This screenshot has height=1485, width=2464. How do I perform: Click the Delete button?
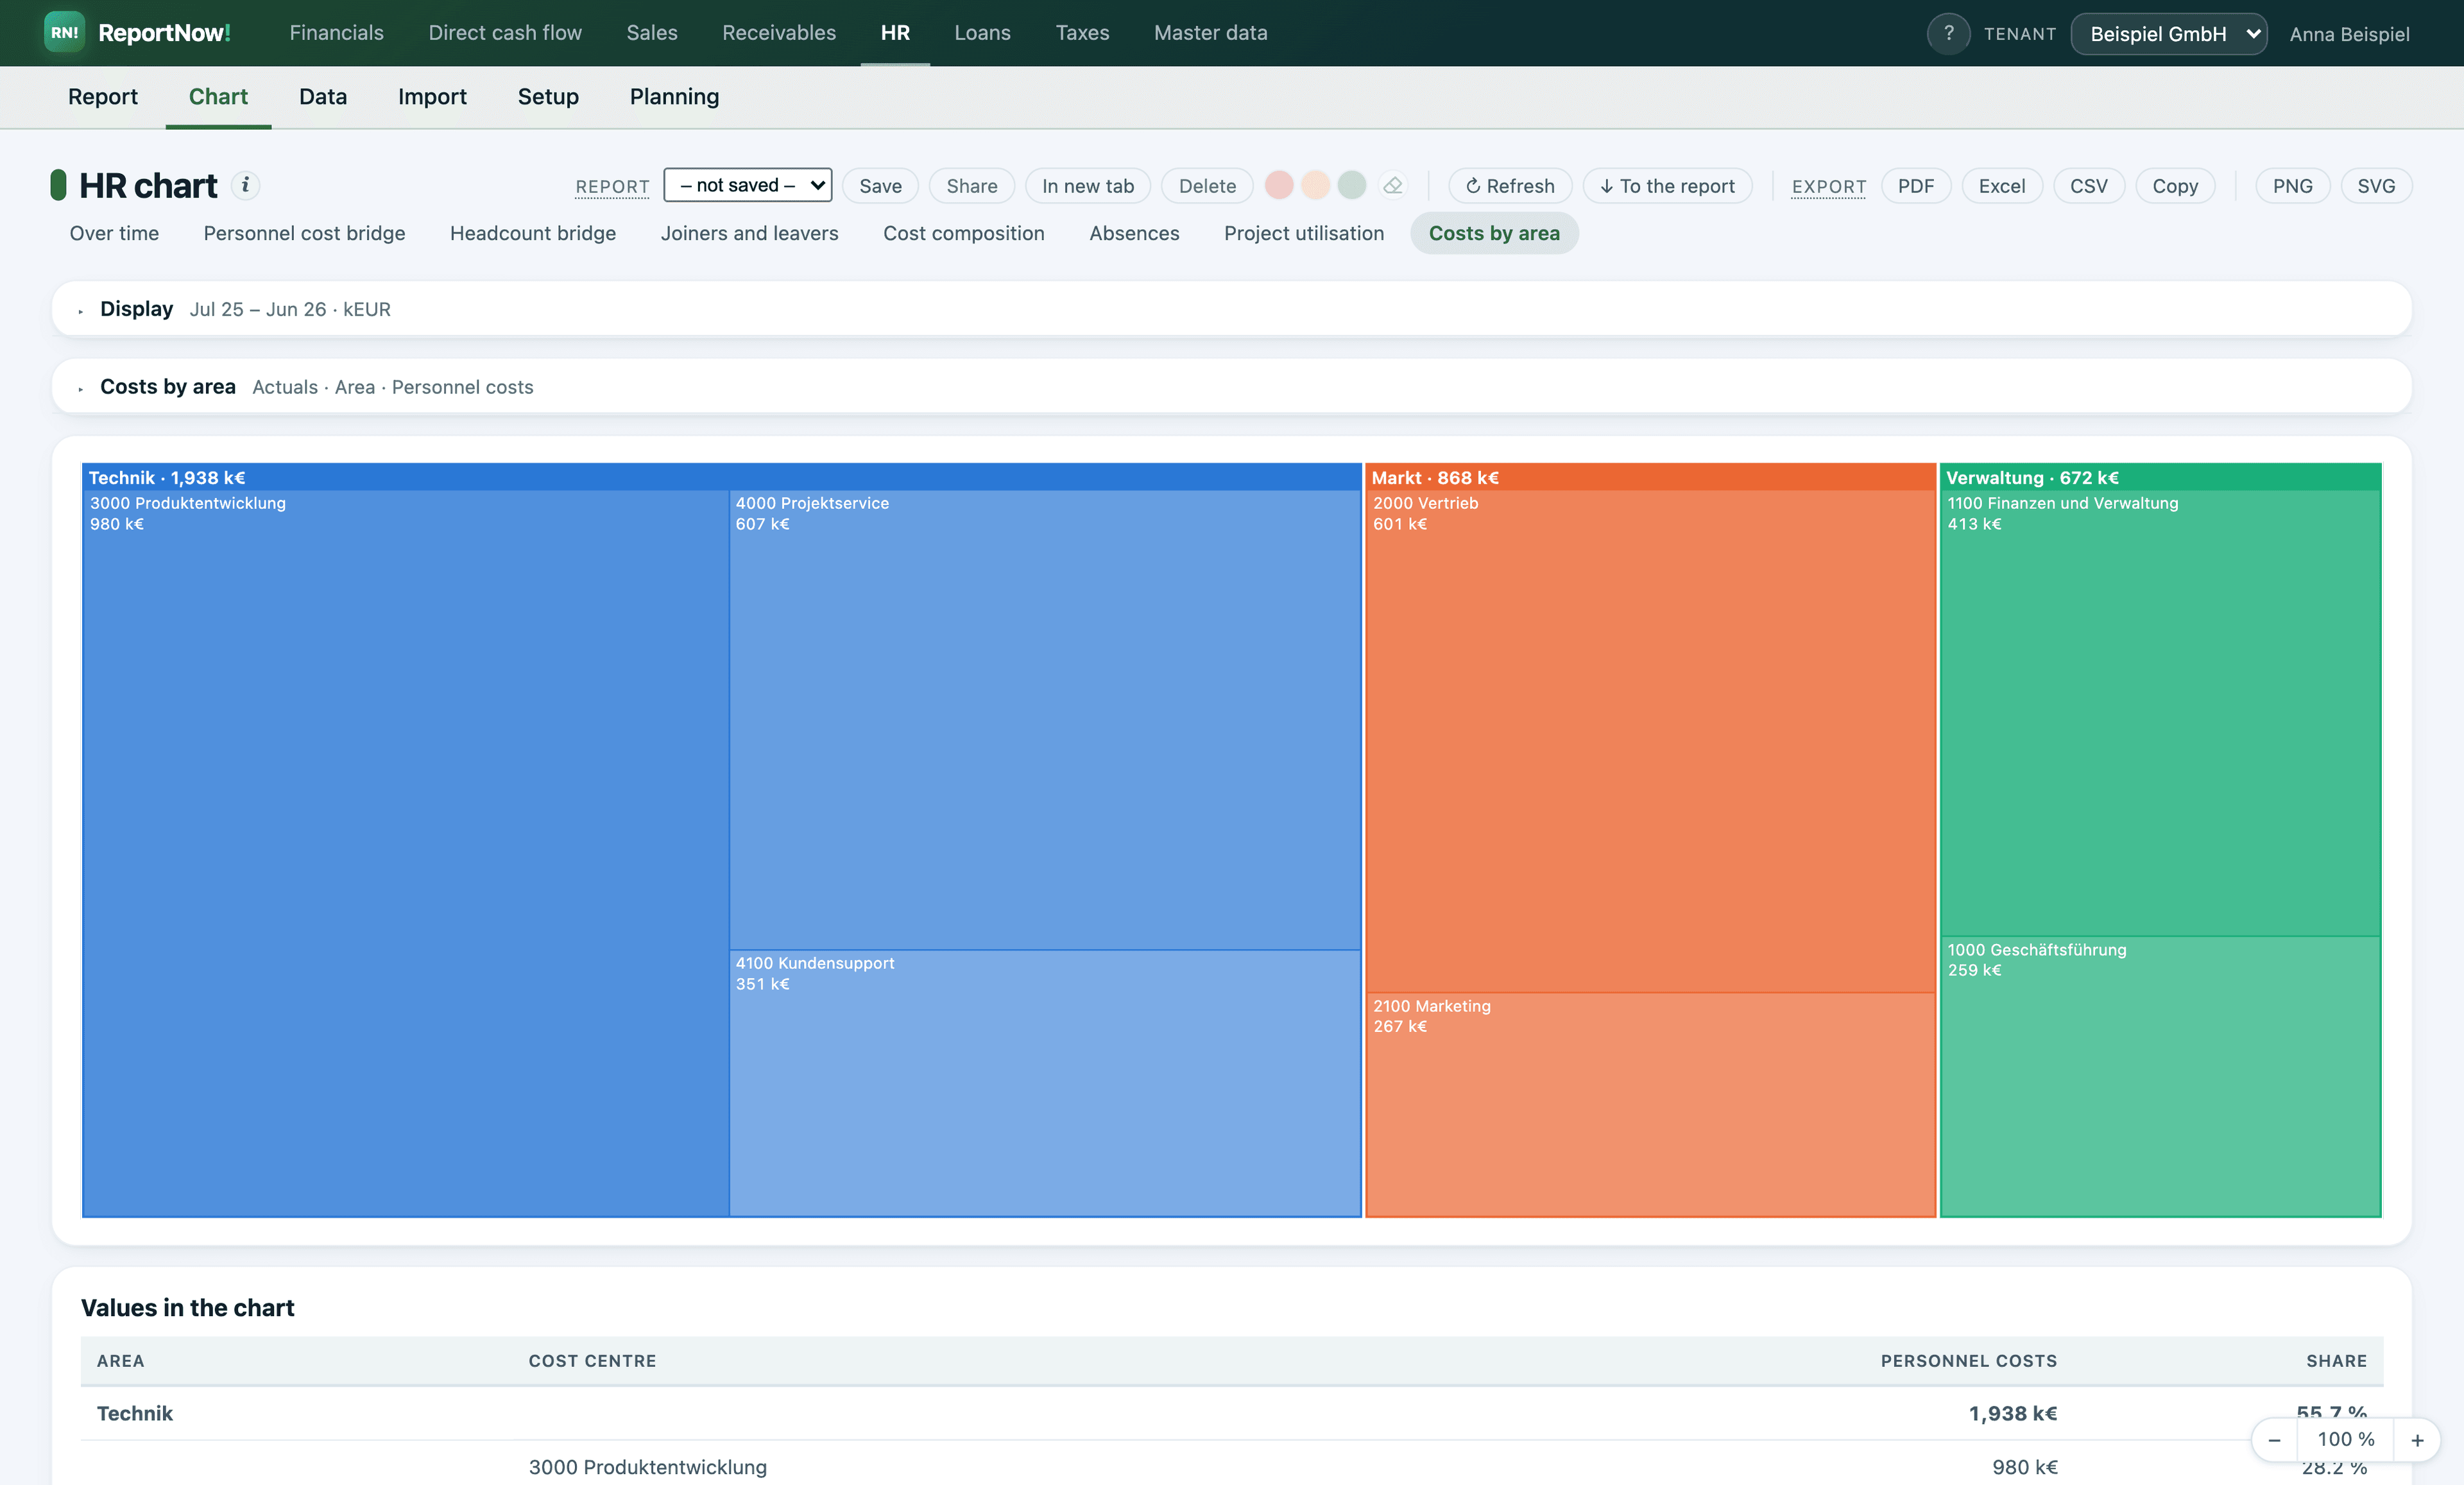coord(1207,185)
